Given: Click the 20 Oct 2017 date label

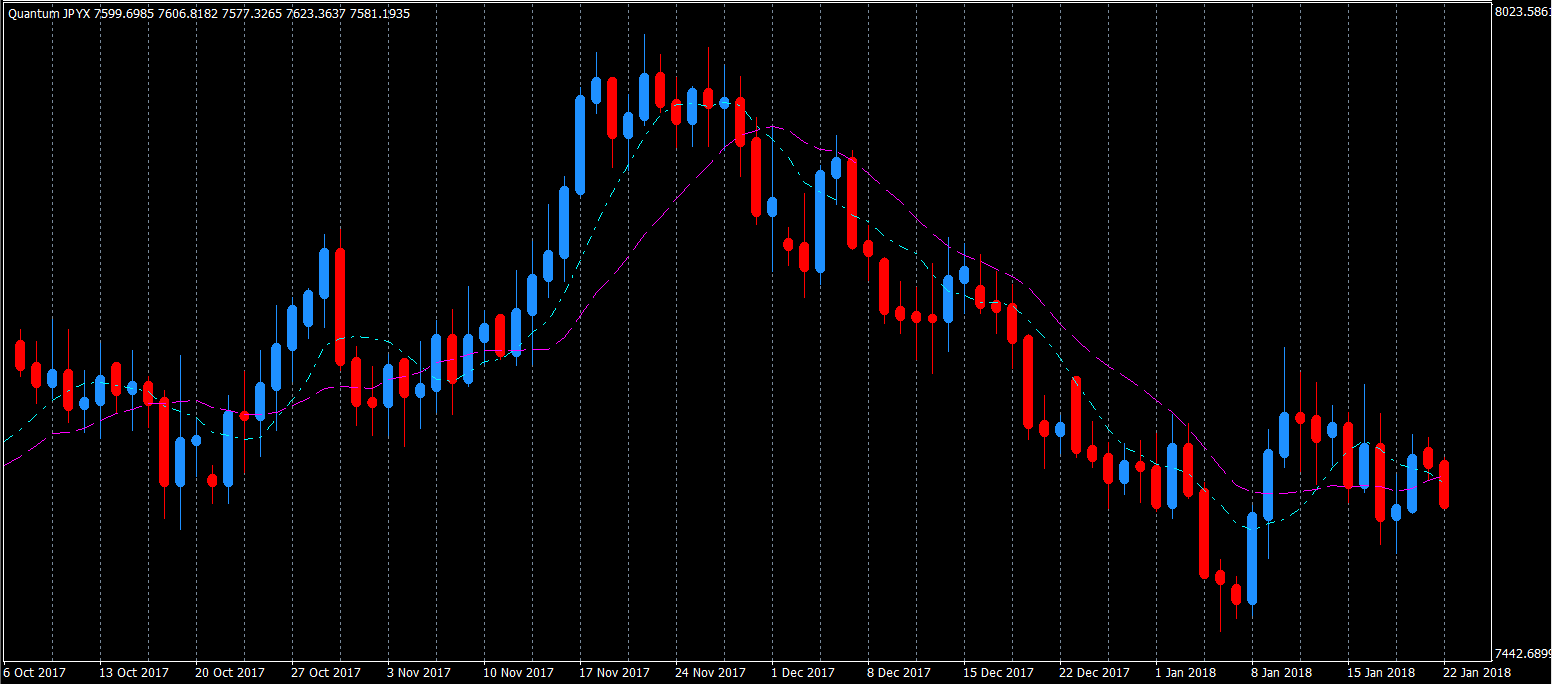Looking at the screenshot, I should (x=230, y=673).
